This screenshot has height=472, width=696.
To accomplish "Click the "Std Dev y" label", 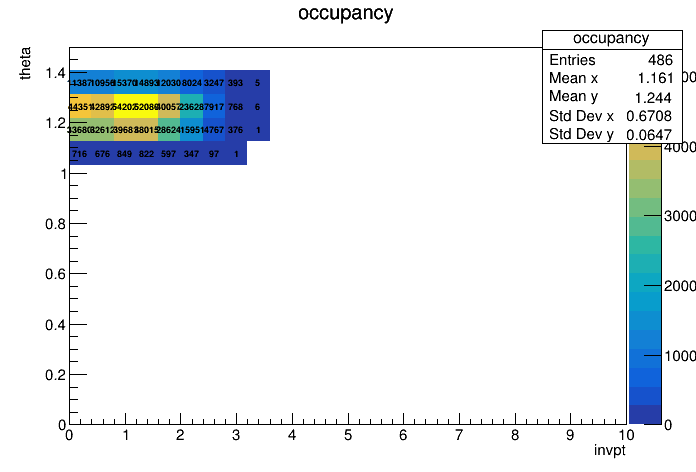I will (581, 134).
